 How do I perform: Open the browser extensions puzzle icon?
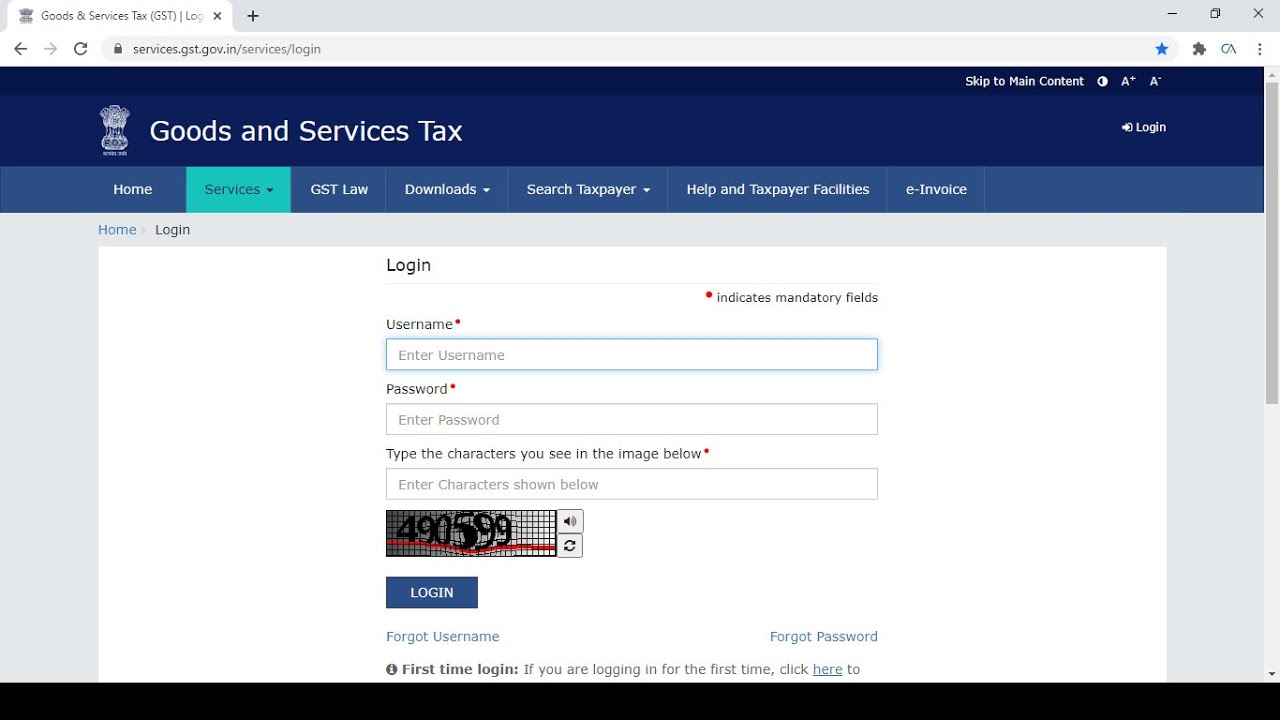pos(1199,49)
